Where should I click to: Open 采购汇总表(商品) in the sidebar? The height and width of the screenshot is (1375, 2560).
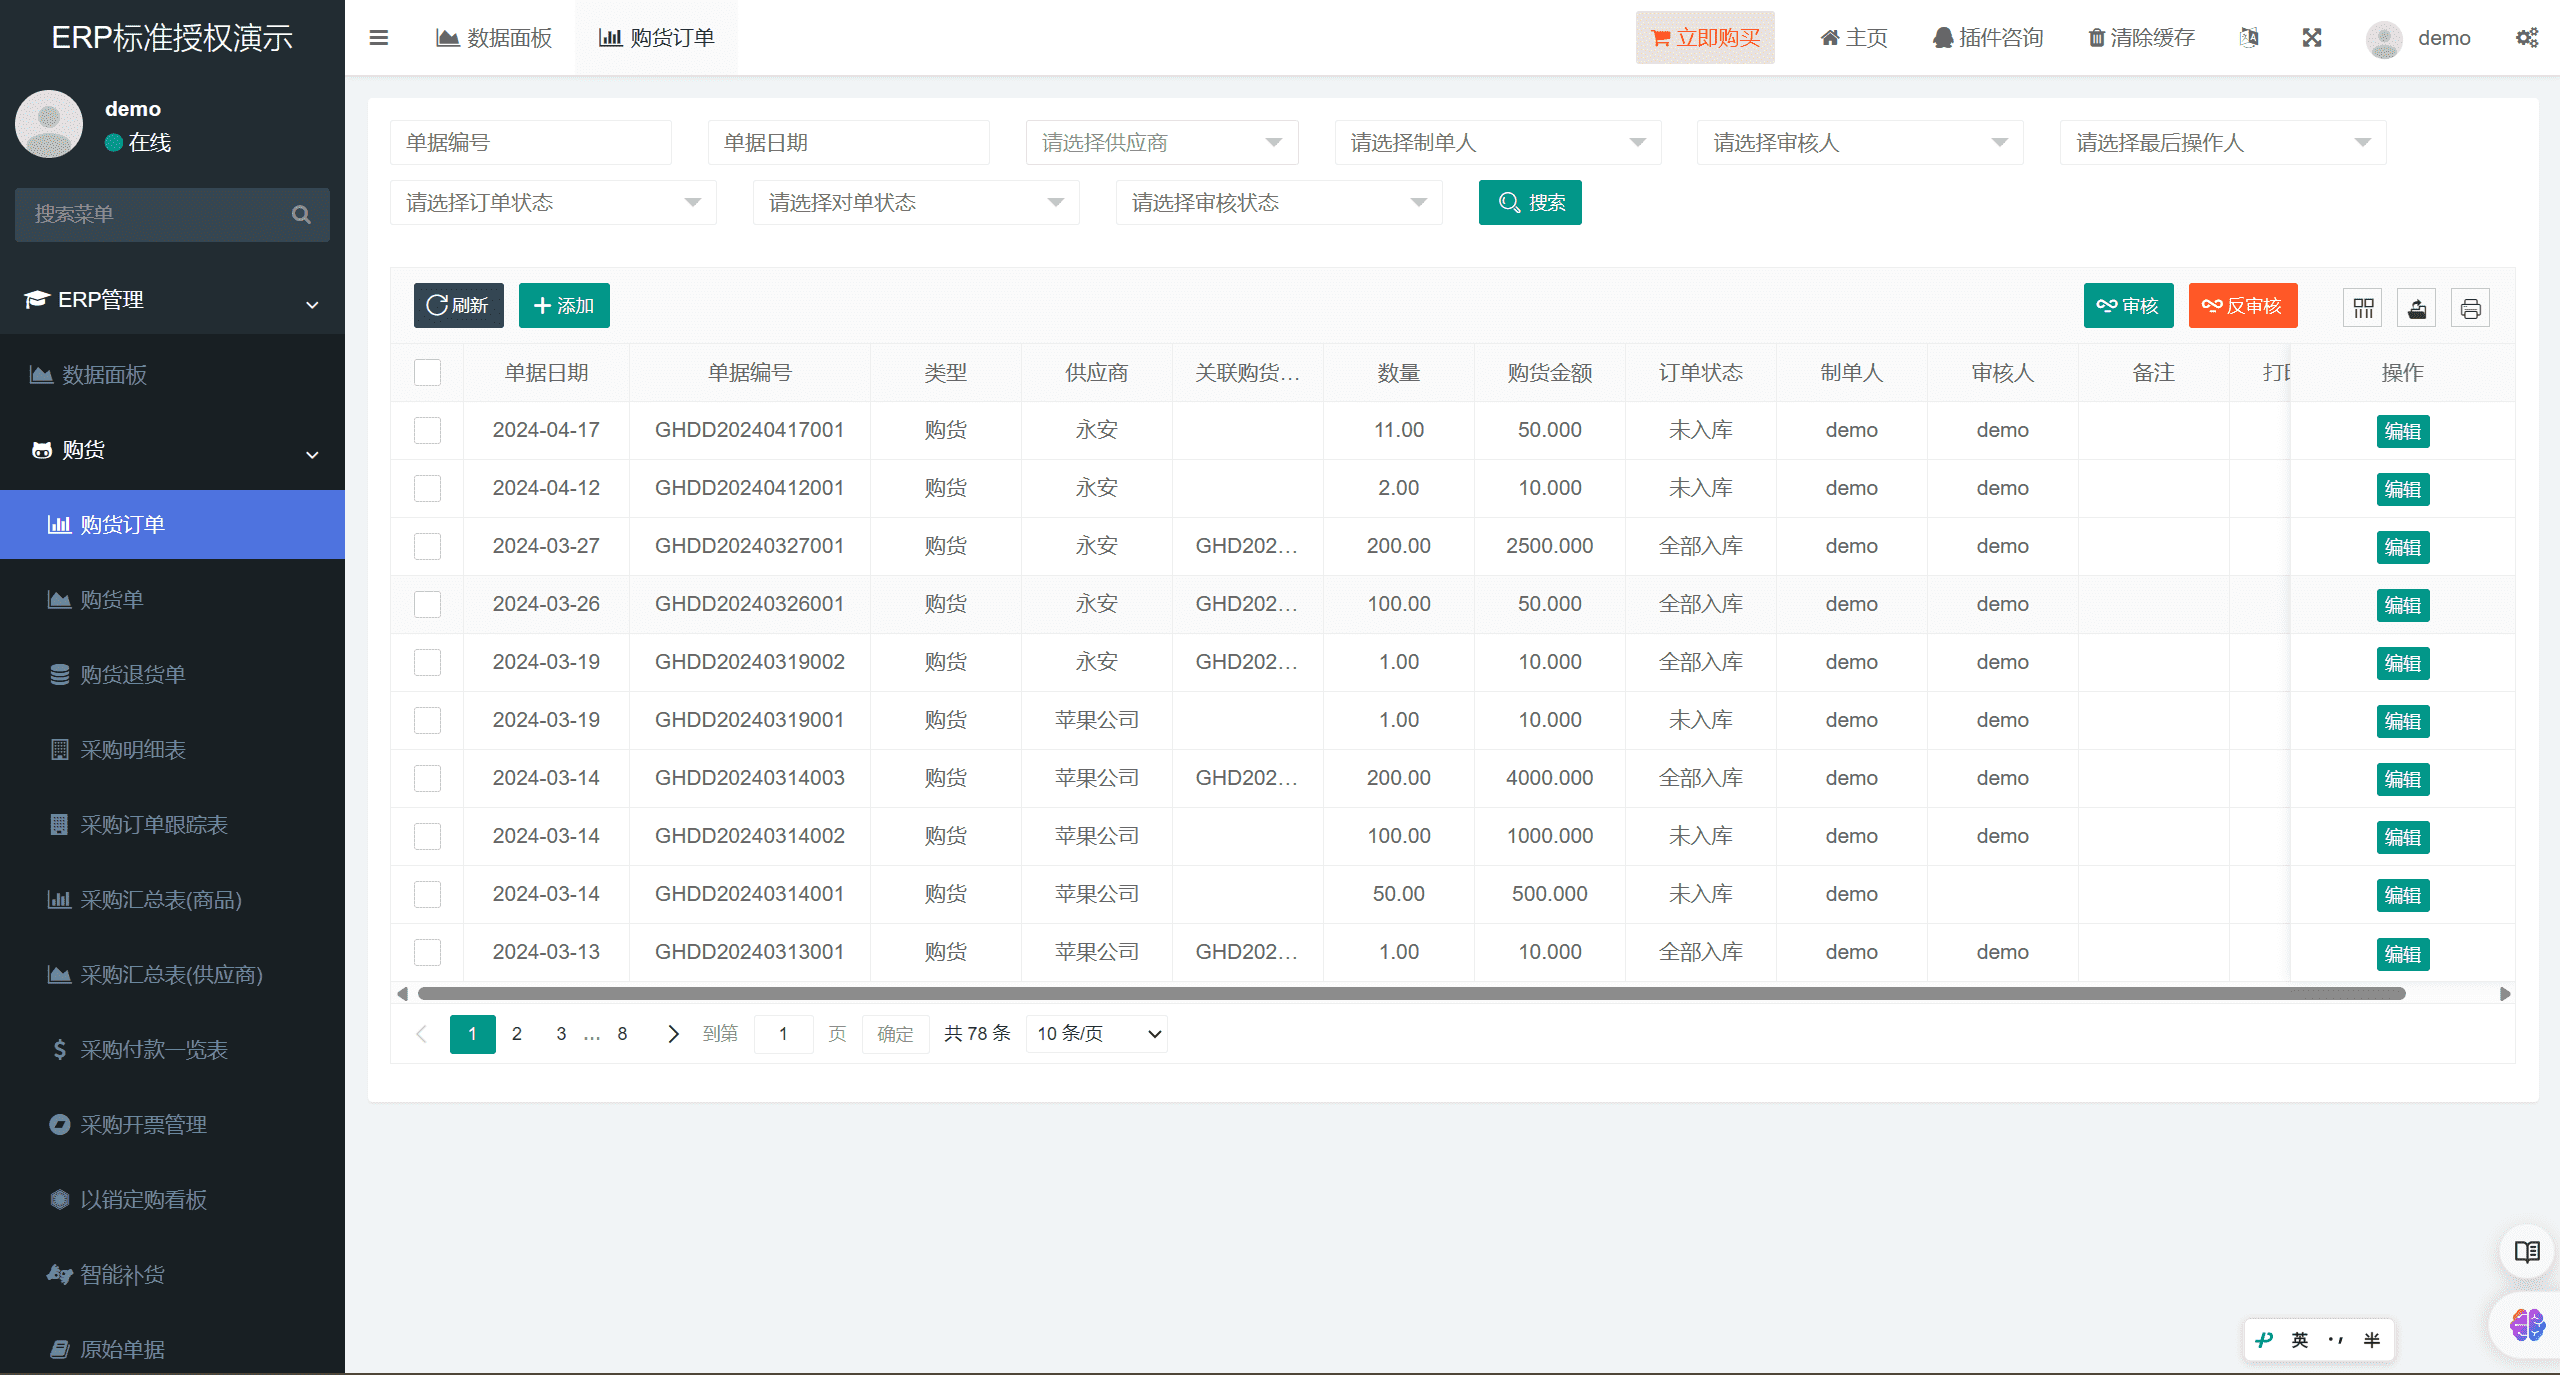click(172, 900)
